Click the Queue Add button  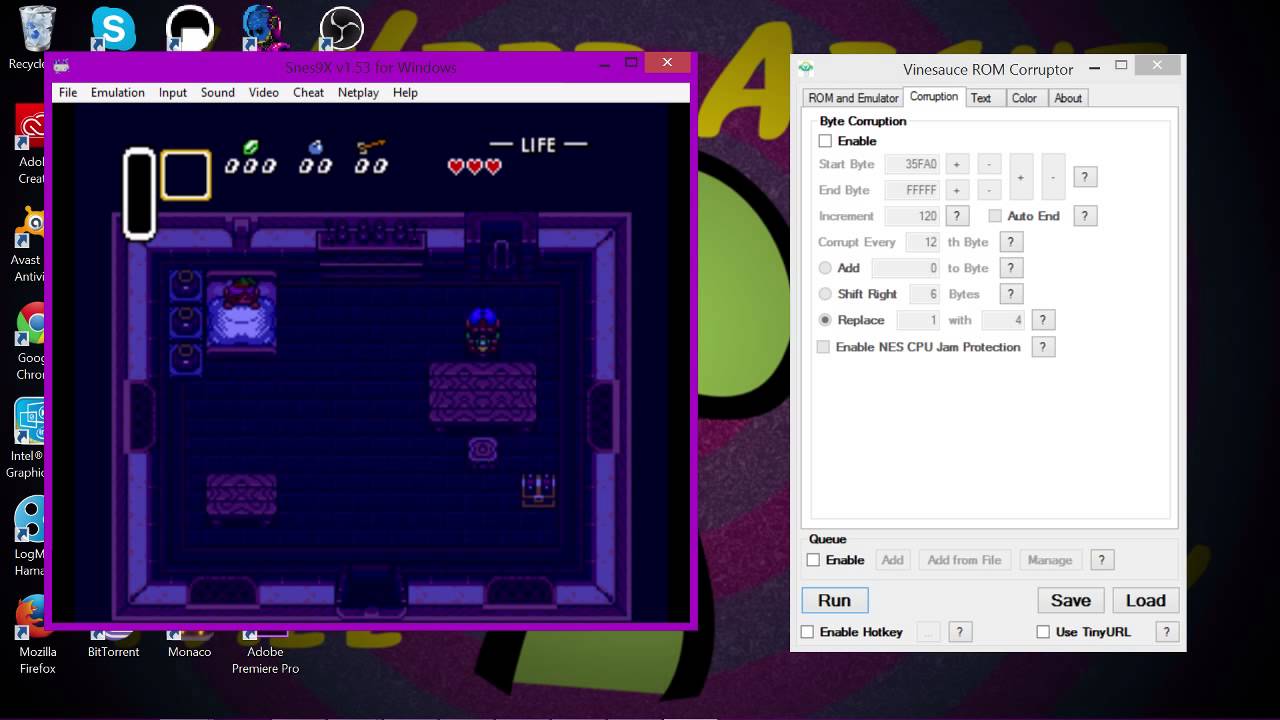tap(892, 560)
